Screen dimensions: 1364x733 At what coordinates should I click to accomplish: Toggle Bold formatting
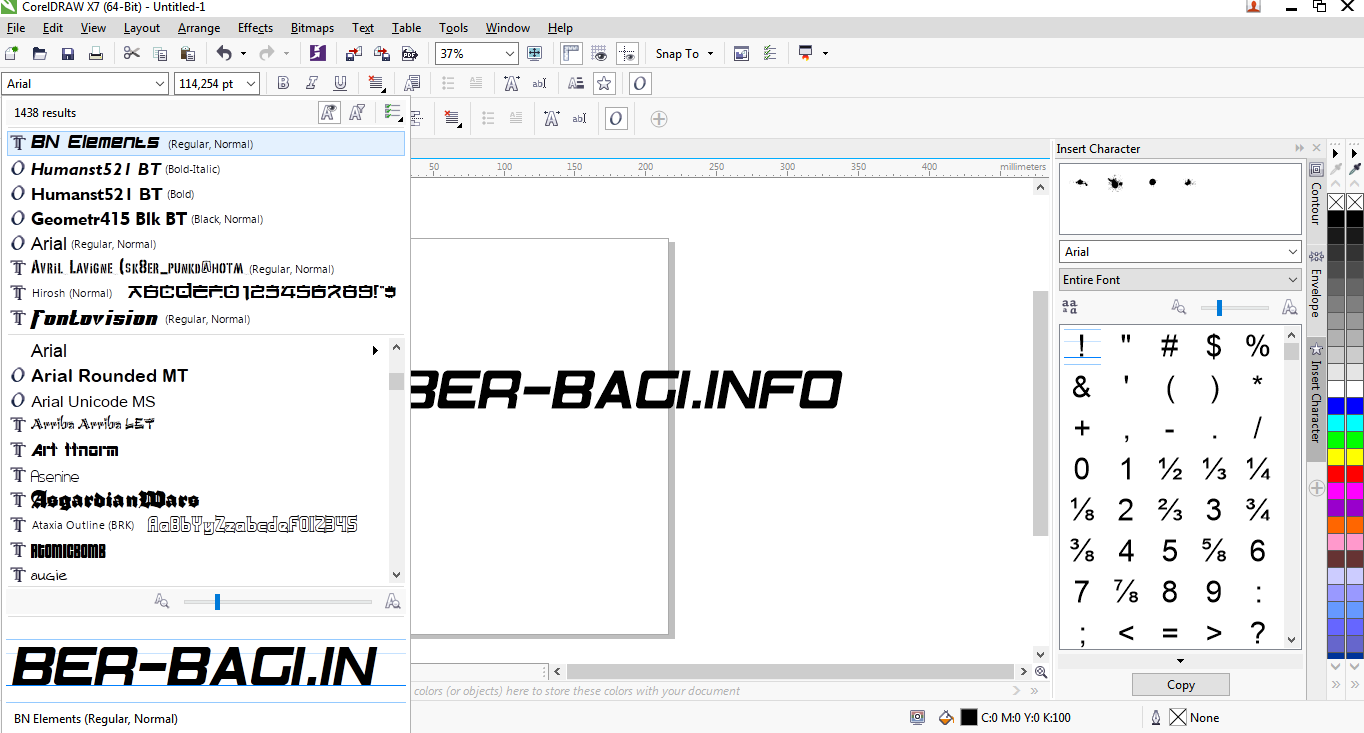[x=284, y=83]
